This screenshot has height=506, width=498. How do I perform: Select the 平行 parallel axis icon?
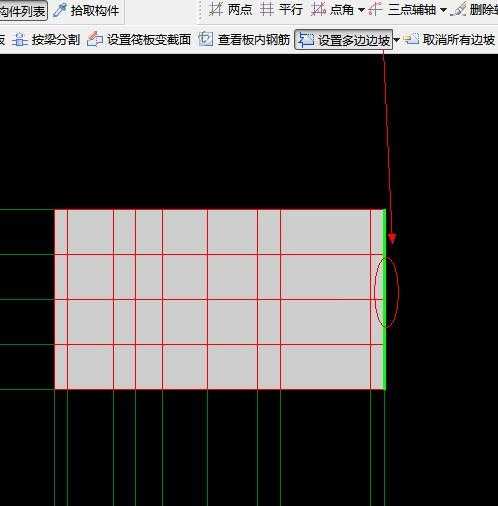267,9
